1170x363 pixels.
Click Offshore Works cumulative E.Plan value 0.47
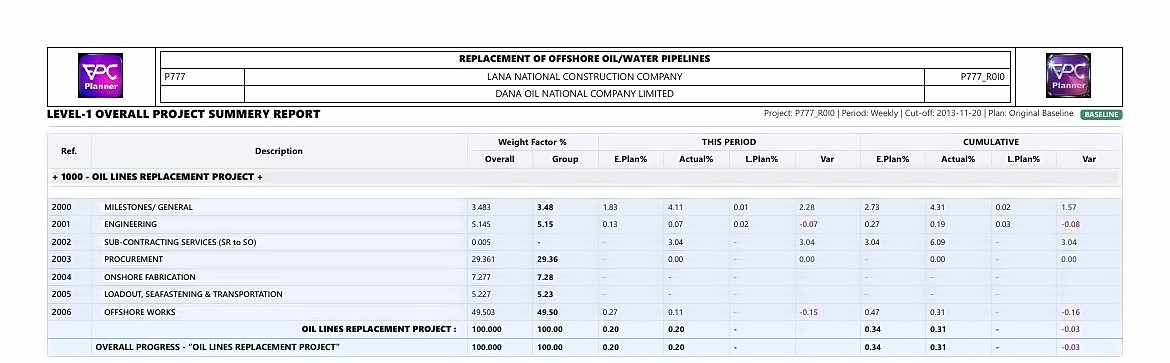(x=872, y=312)
